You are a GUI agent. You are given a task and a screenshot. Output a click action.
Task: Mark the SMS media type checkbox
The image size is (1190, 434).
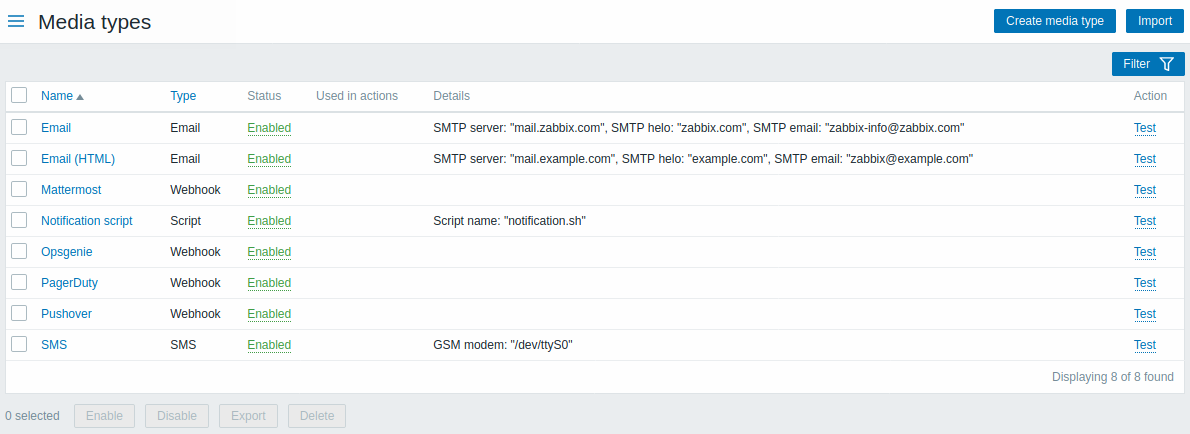pos(19,344)
